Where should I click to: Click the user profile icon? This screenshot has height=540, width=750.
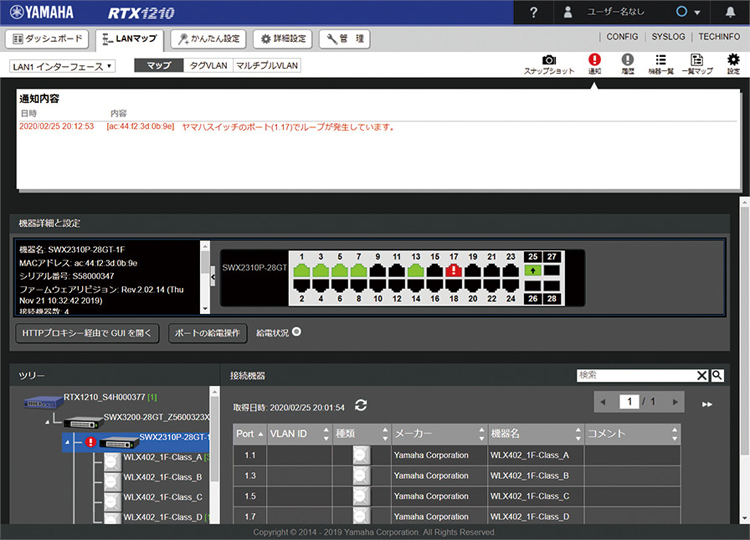point(568,12)
